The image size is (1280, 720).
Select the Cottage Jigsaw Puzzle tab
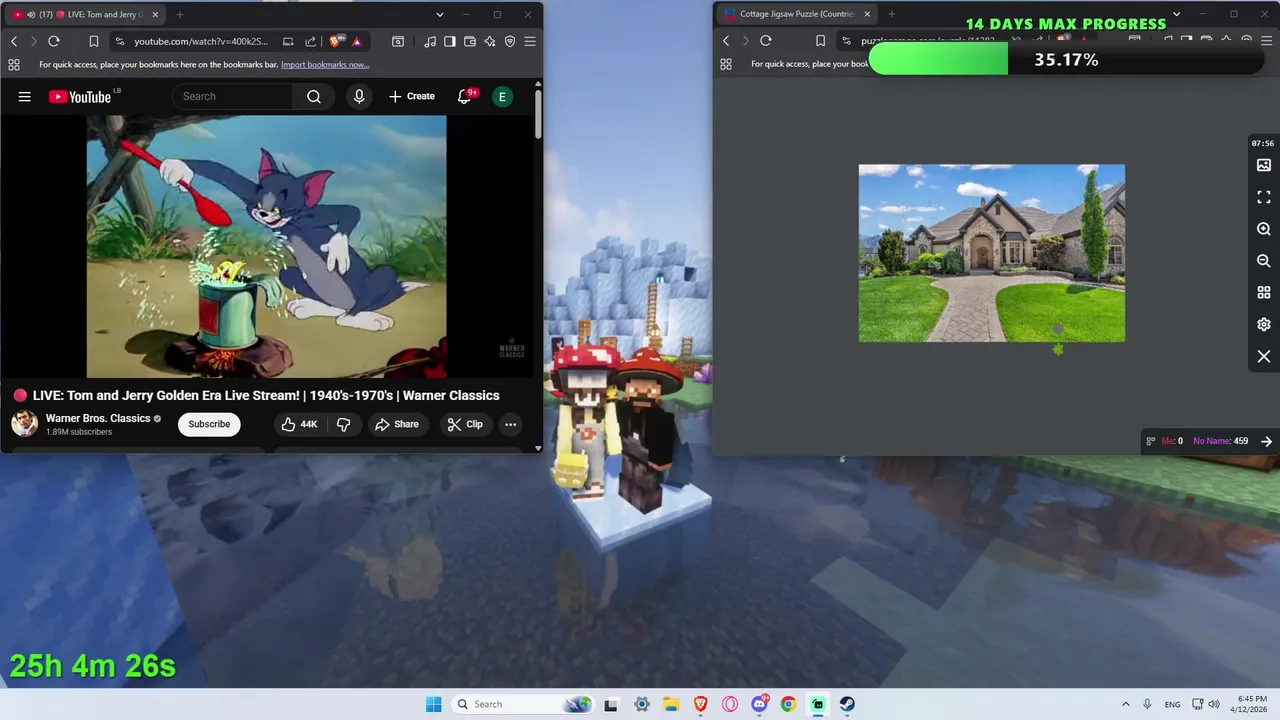(798, 14)
